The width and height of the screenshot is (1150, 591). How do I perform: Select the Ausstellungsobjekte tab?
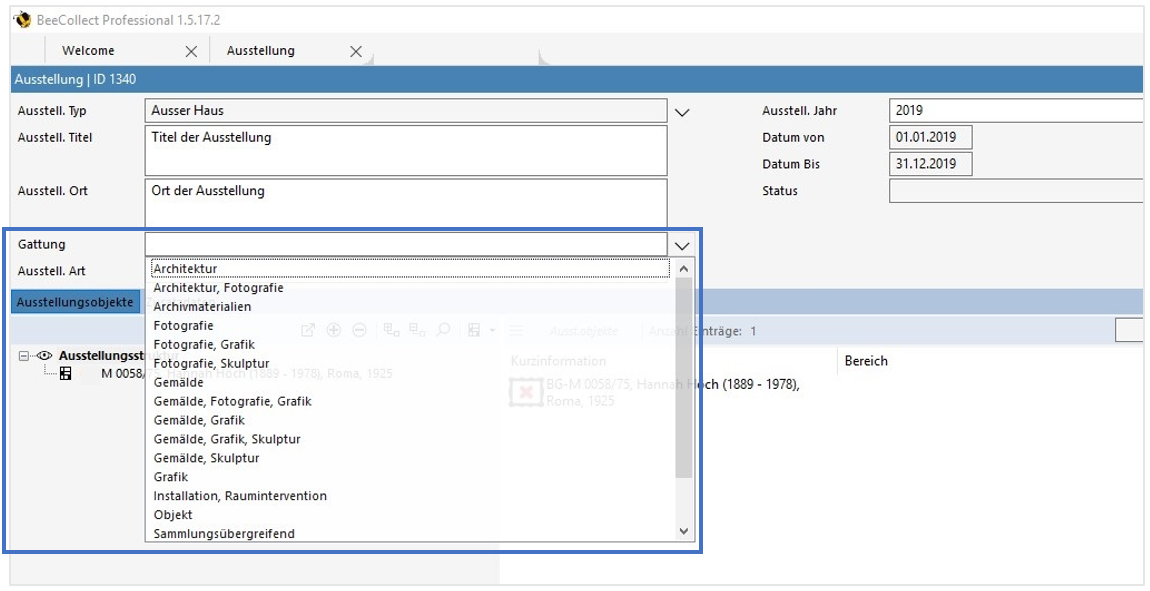coord(74,302)
